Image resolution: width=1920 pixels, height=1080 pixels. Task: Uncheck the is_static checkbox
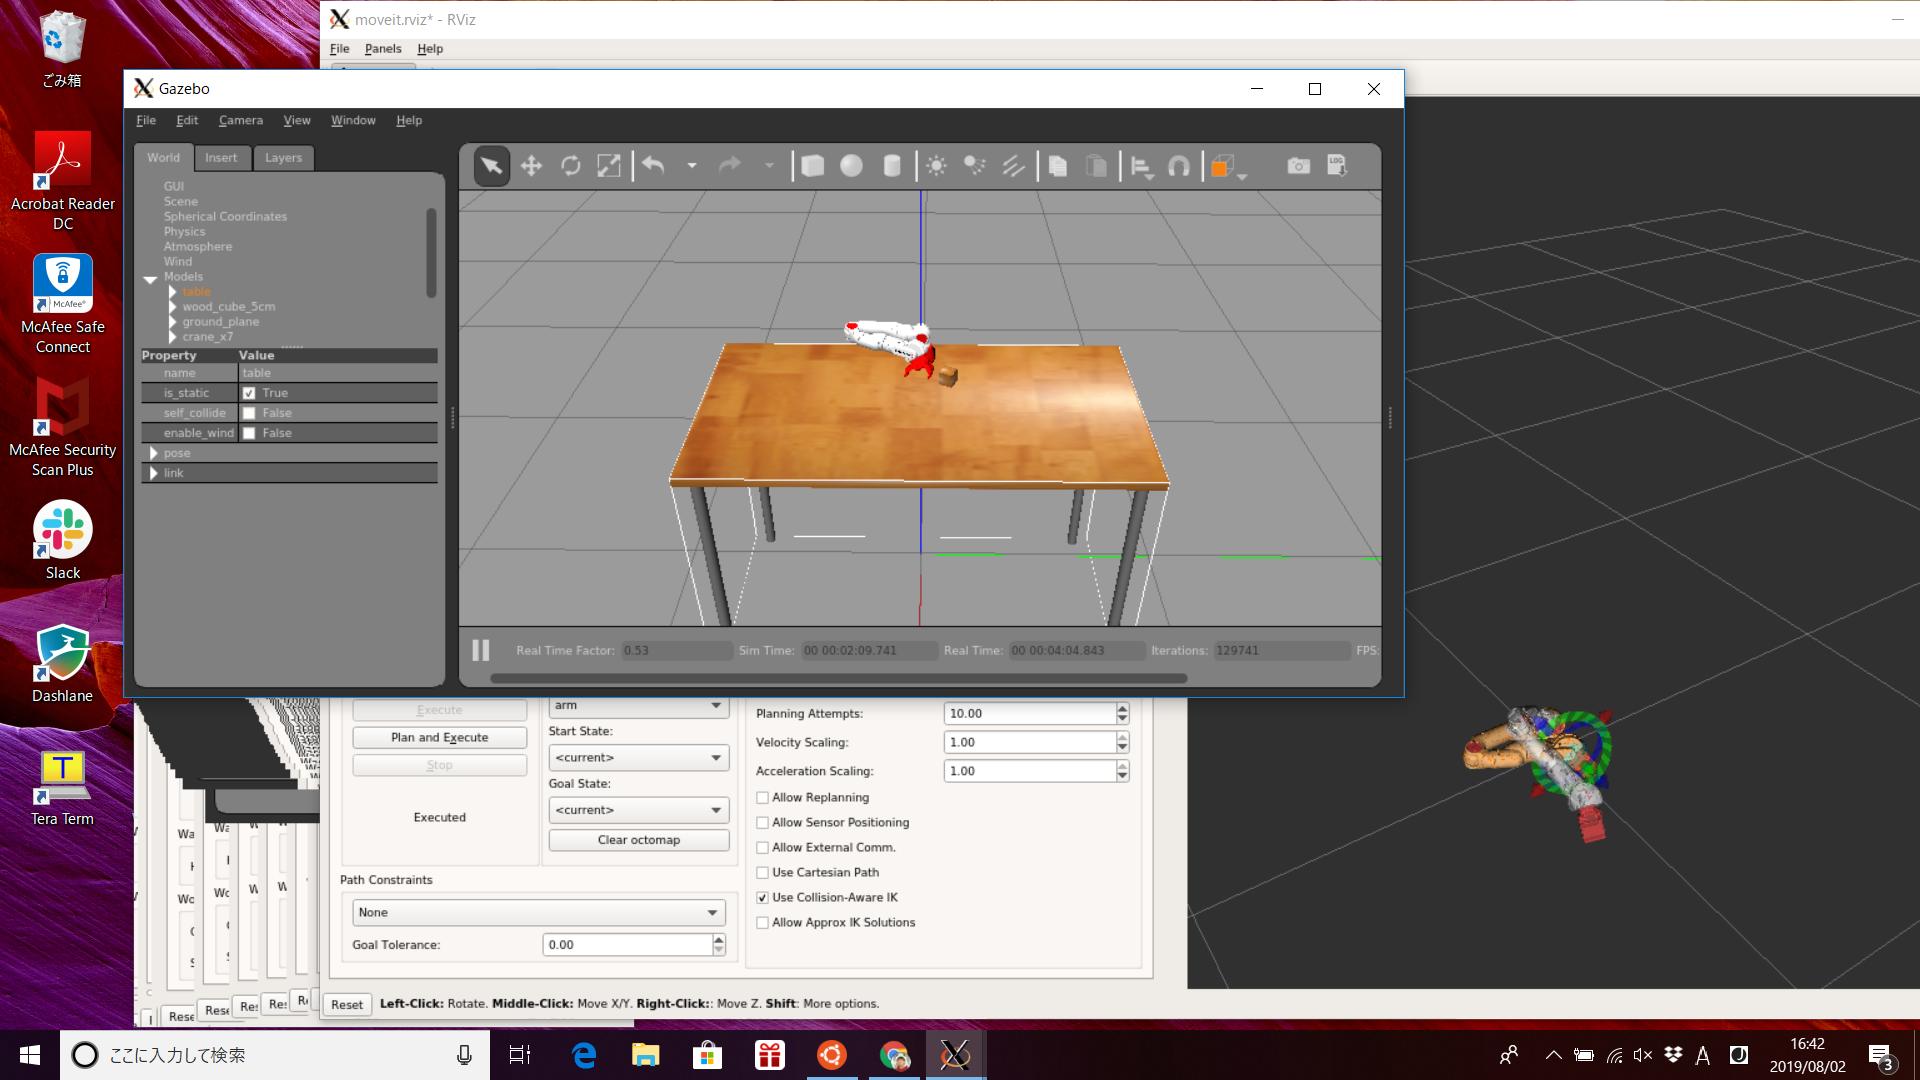[x=249, y=393]
